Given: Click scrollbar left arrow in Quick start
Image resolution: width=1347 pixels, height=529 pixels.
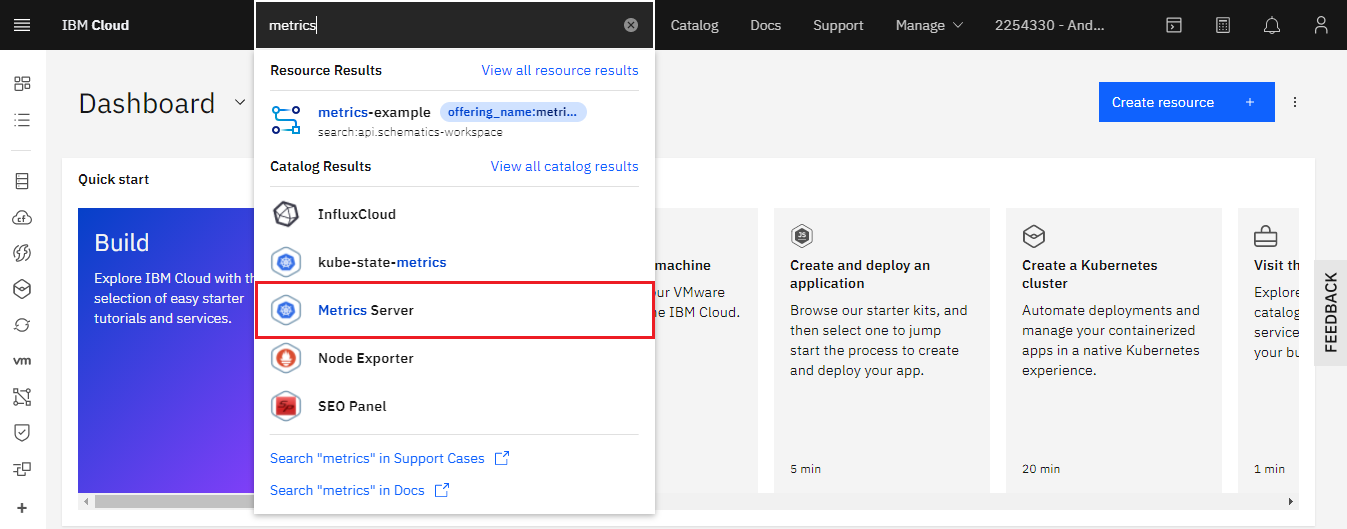Looking at the screenshot, I should 85,501.
